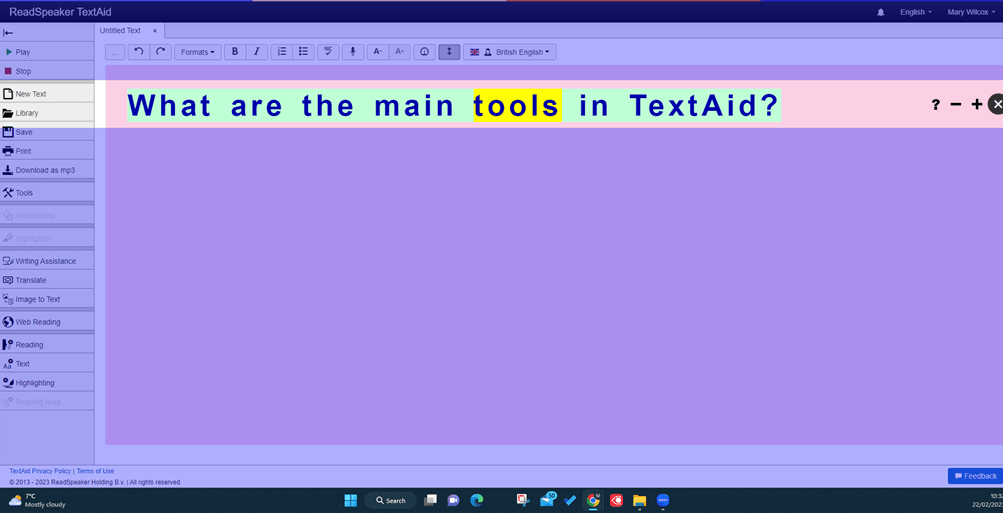Click the taskbar Search box
The image size is (1003, 513).
(x=390, y=500)
